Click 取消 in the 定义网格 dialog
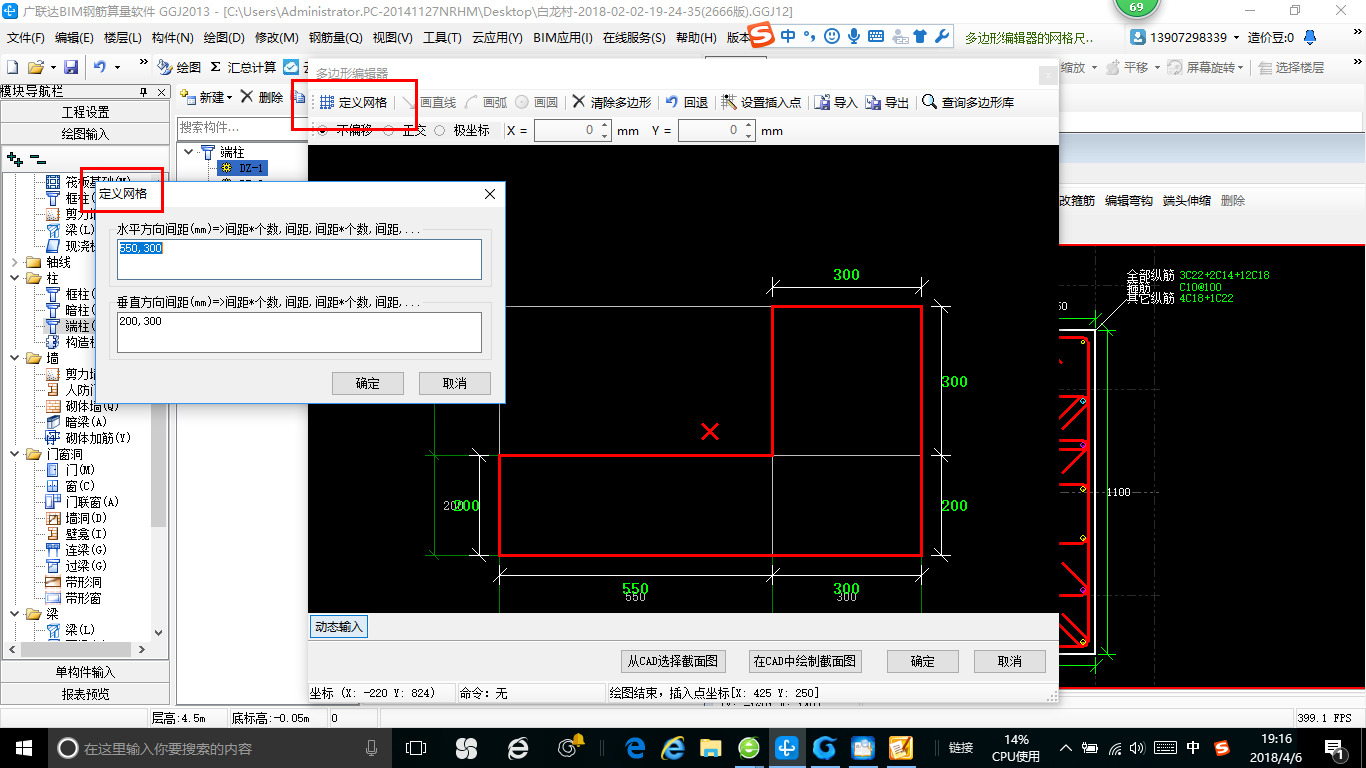The height and width of the screenshot is (768, 1366). (x=455, y=383)
